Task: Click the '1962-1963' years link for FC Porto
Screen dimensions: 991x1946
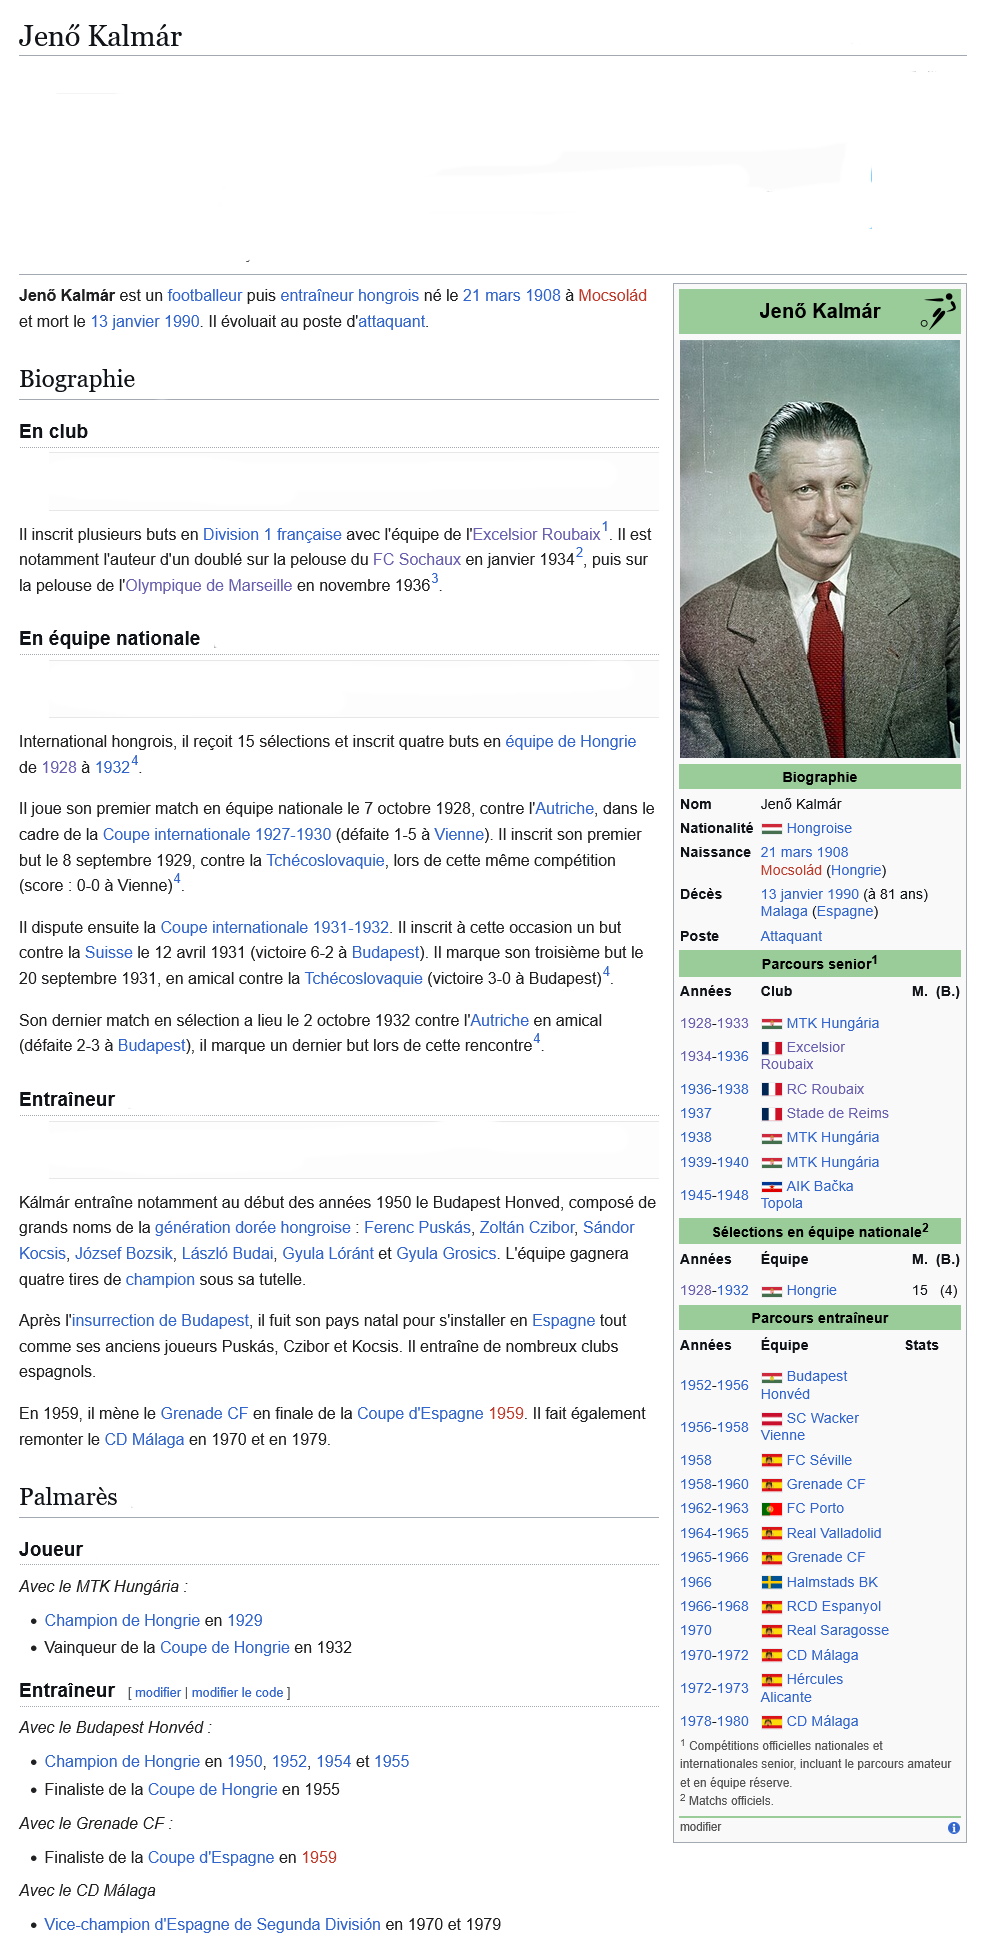Action: (x=714, y=1508)
